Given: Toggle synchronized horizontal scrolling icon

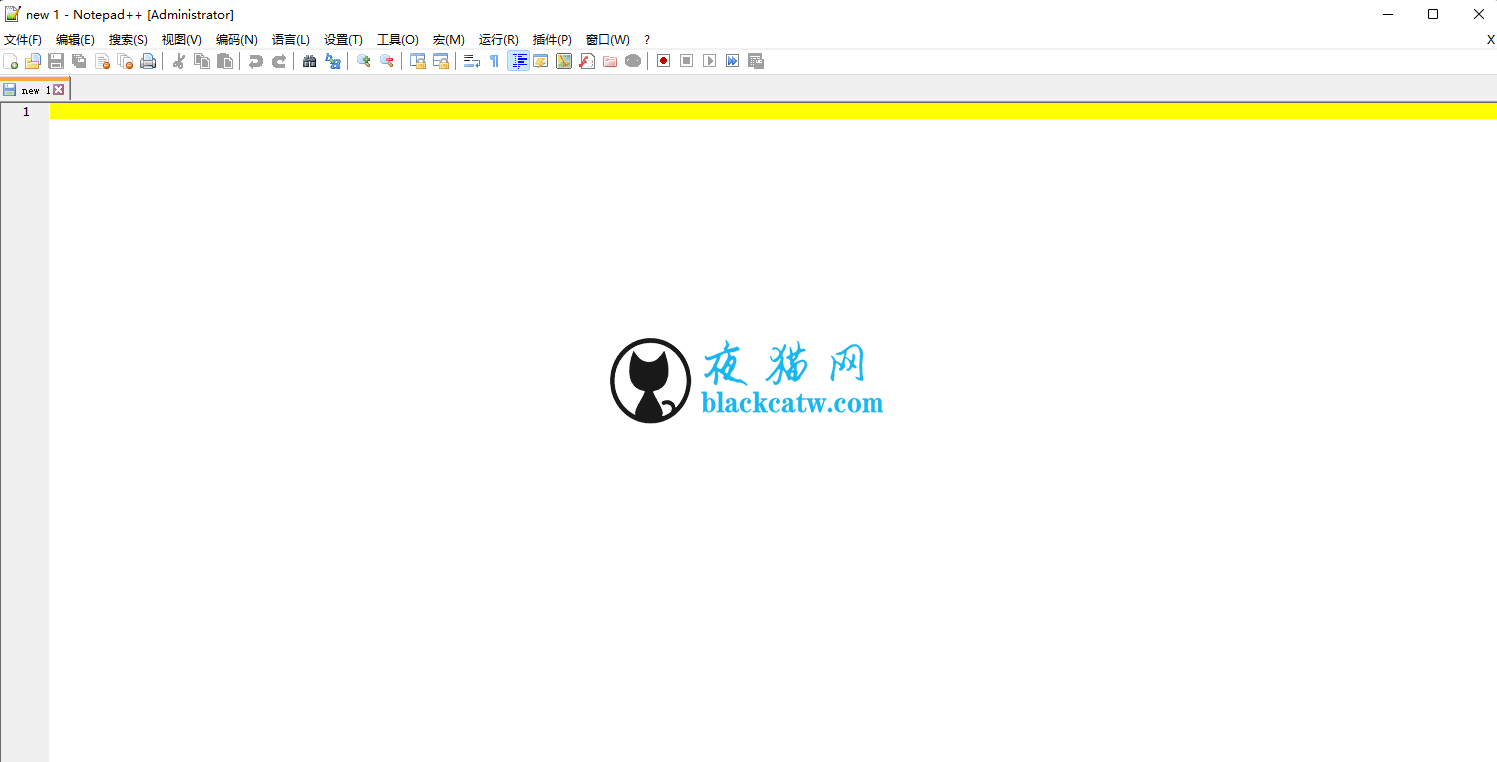Looking at the screenshot, I should click(441, 61).
